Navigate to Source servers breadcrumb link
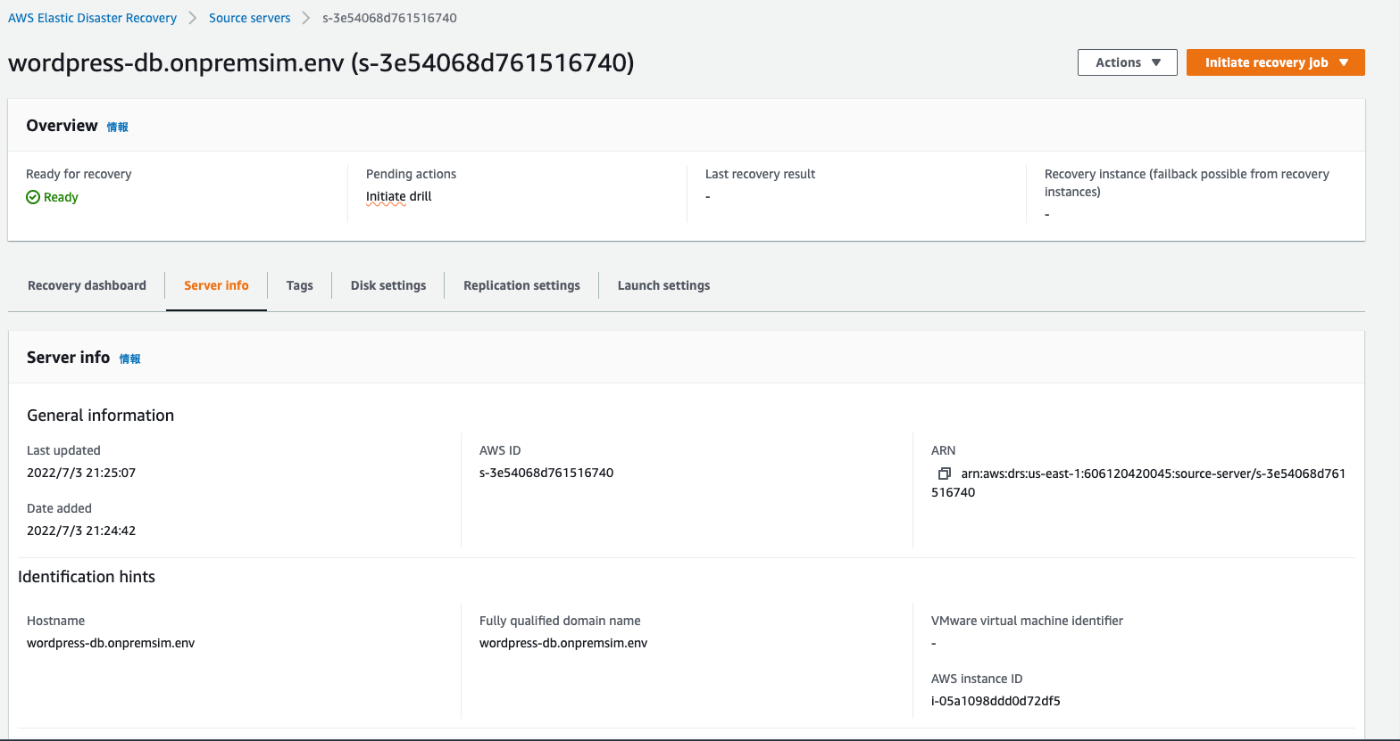 249,18
